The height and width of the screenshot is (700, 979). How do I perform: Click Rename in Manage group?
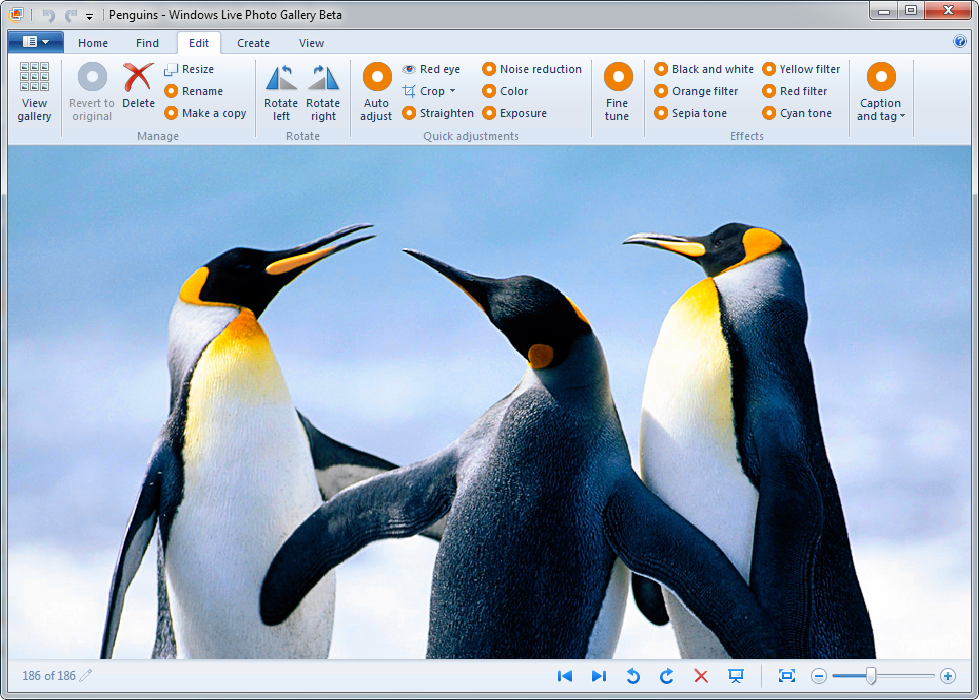[194, 91]
